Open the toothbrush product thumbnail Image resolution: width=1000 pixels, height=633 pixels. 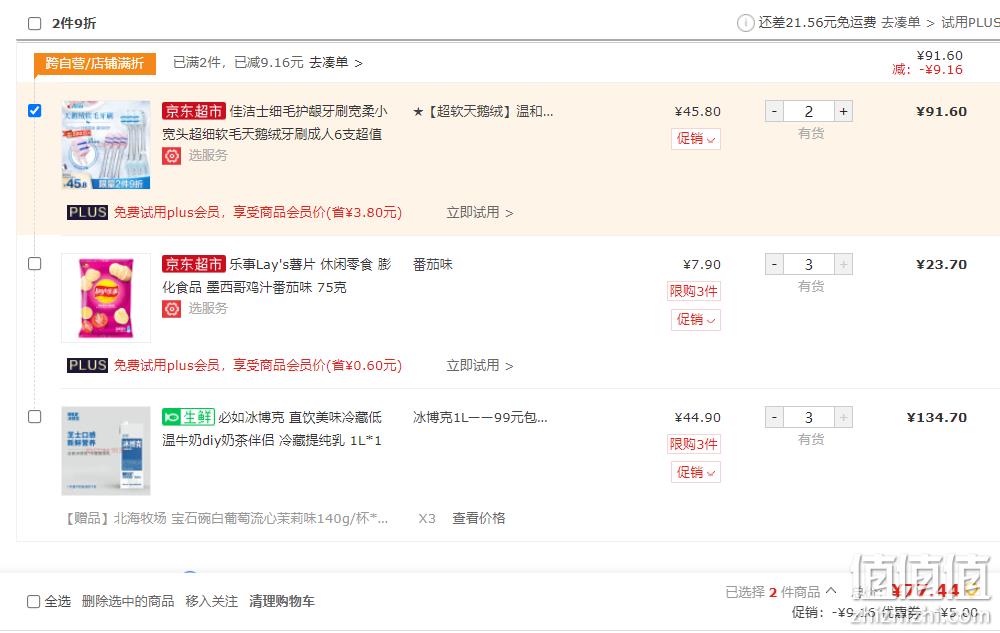click(x=106, y=145)
